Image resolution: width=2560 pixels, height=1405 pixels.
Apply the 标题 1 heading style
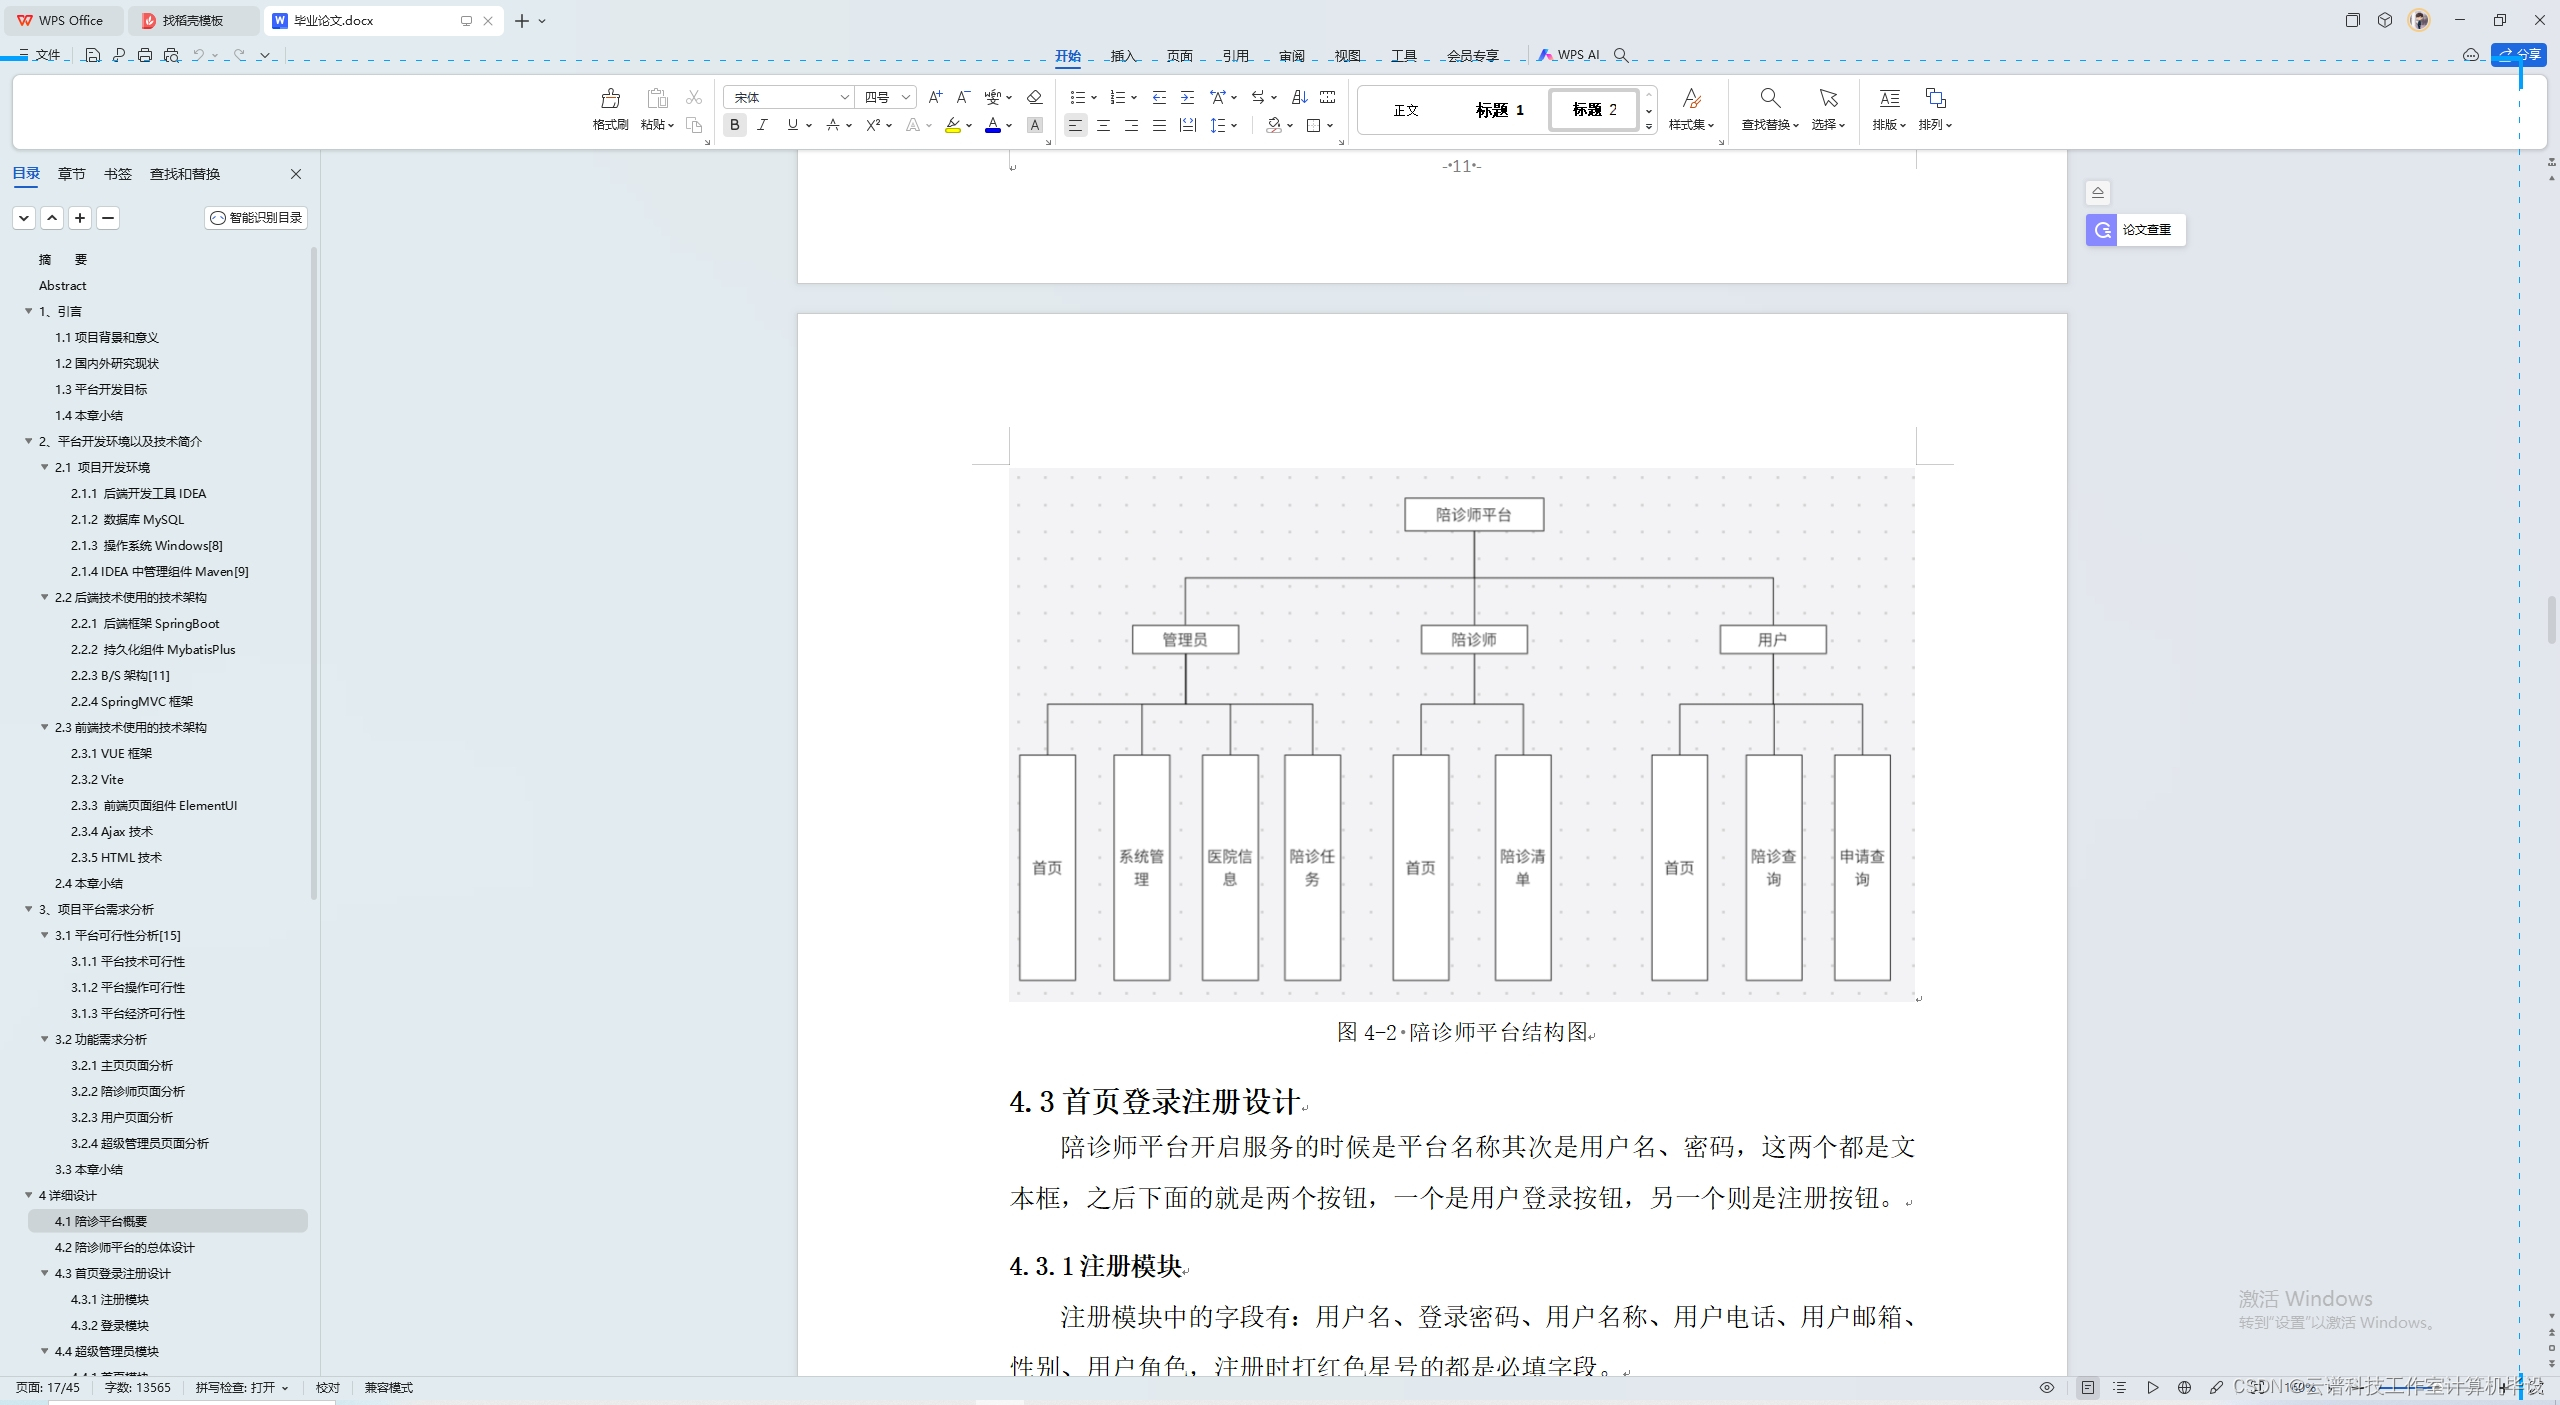[x=1499, y=110]
